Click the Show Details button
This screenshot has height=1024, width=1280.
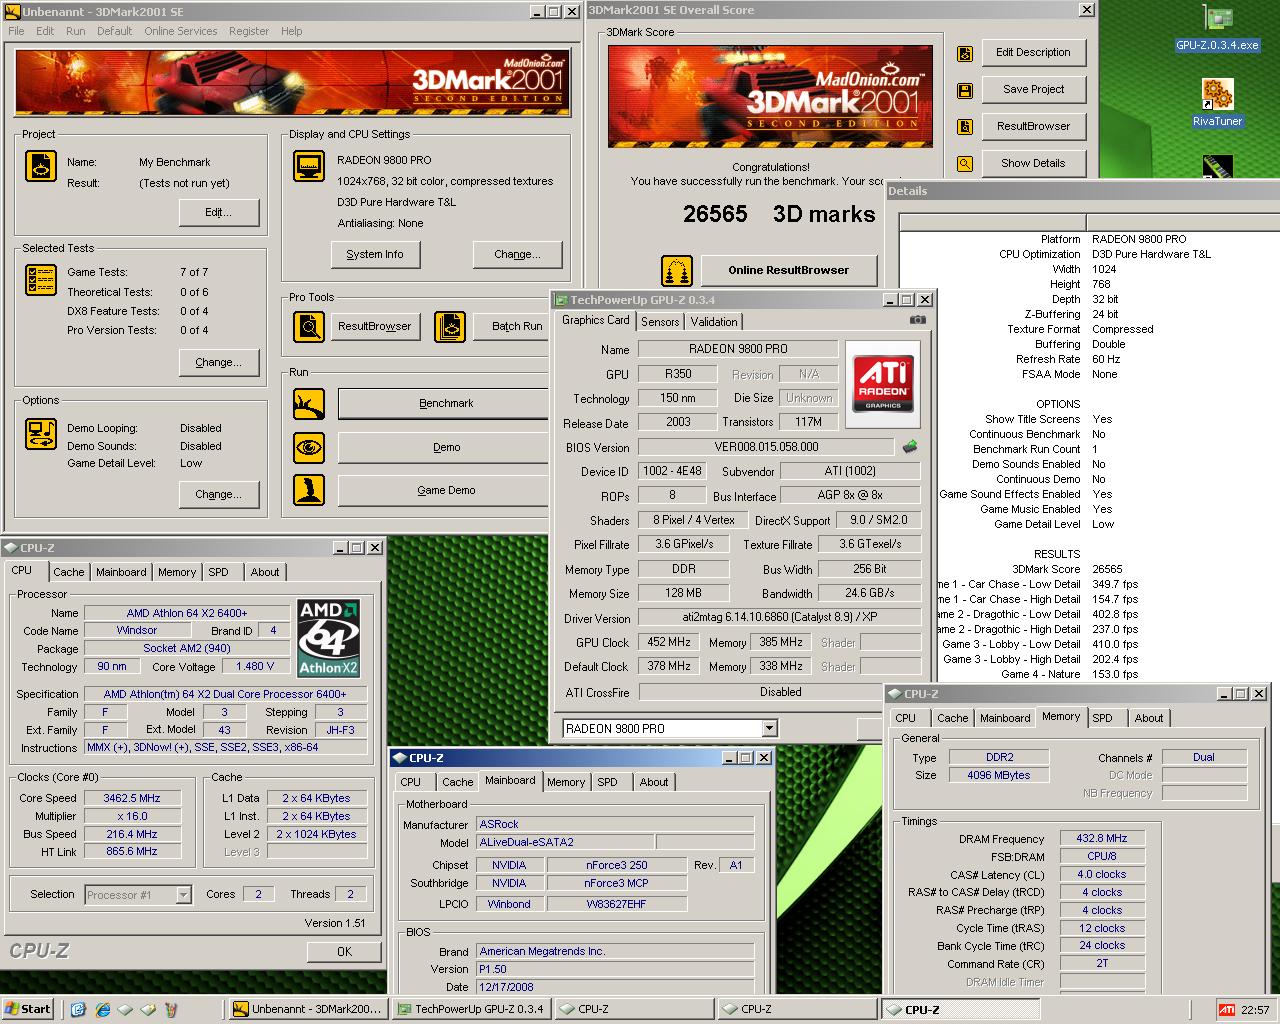[1033, 164]
